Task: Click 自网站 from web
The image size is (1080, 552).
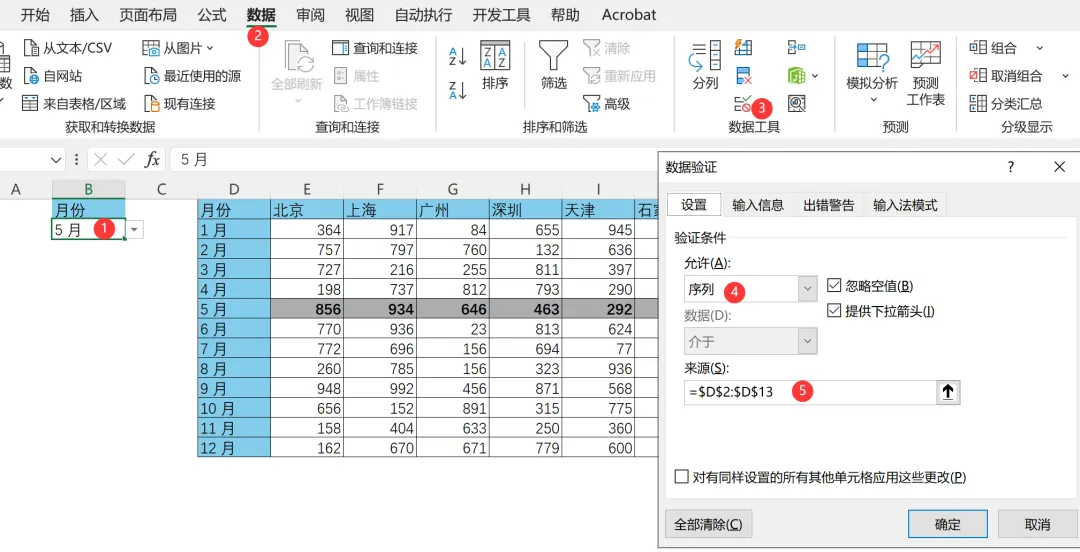Action: (52, 76)
